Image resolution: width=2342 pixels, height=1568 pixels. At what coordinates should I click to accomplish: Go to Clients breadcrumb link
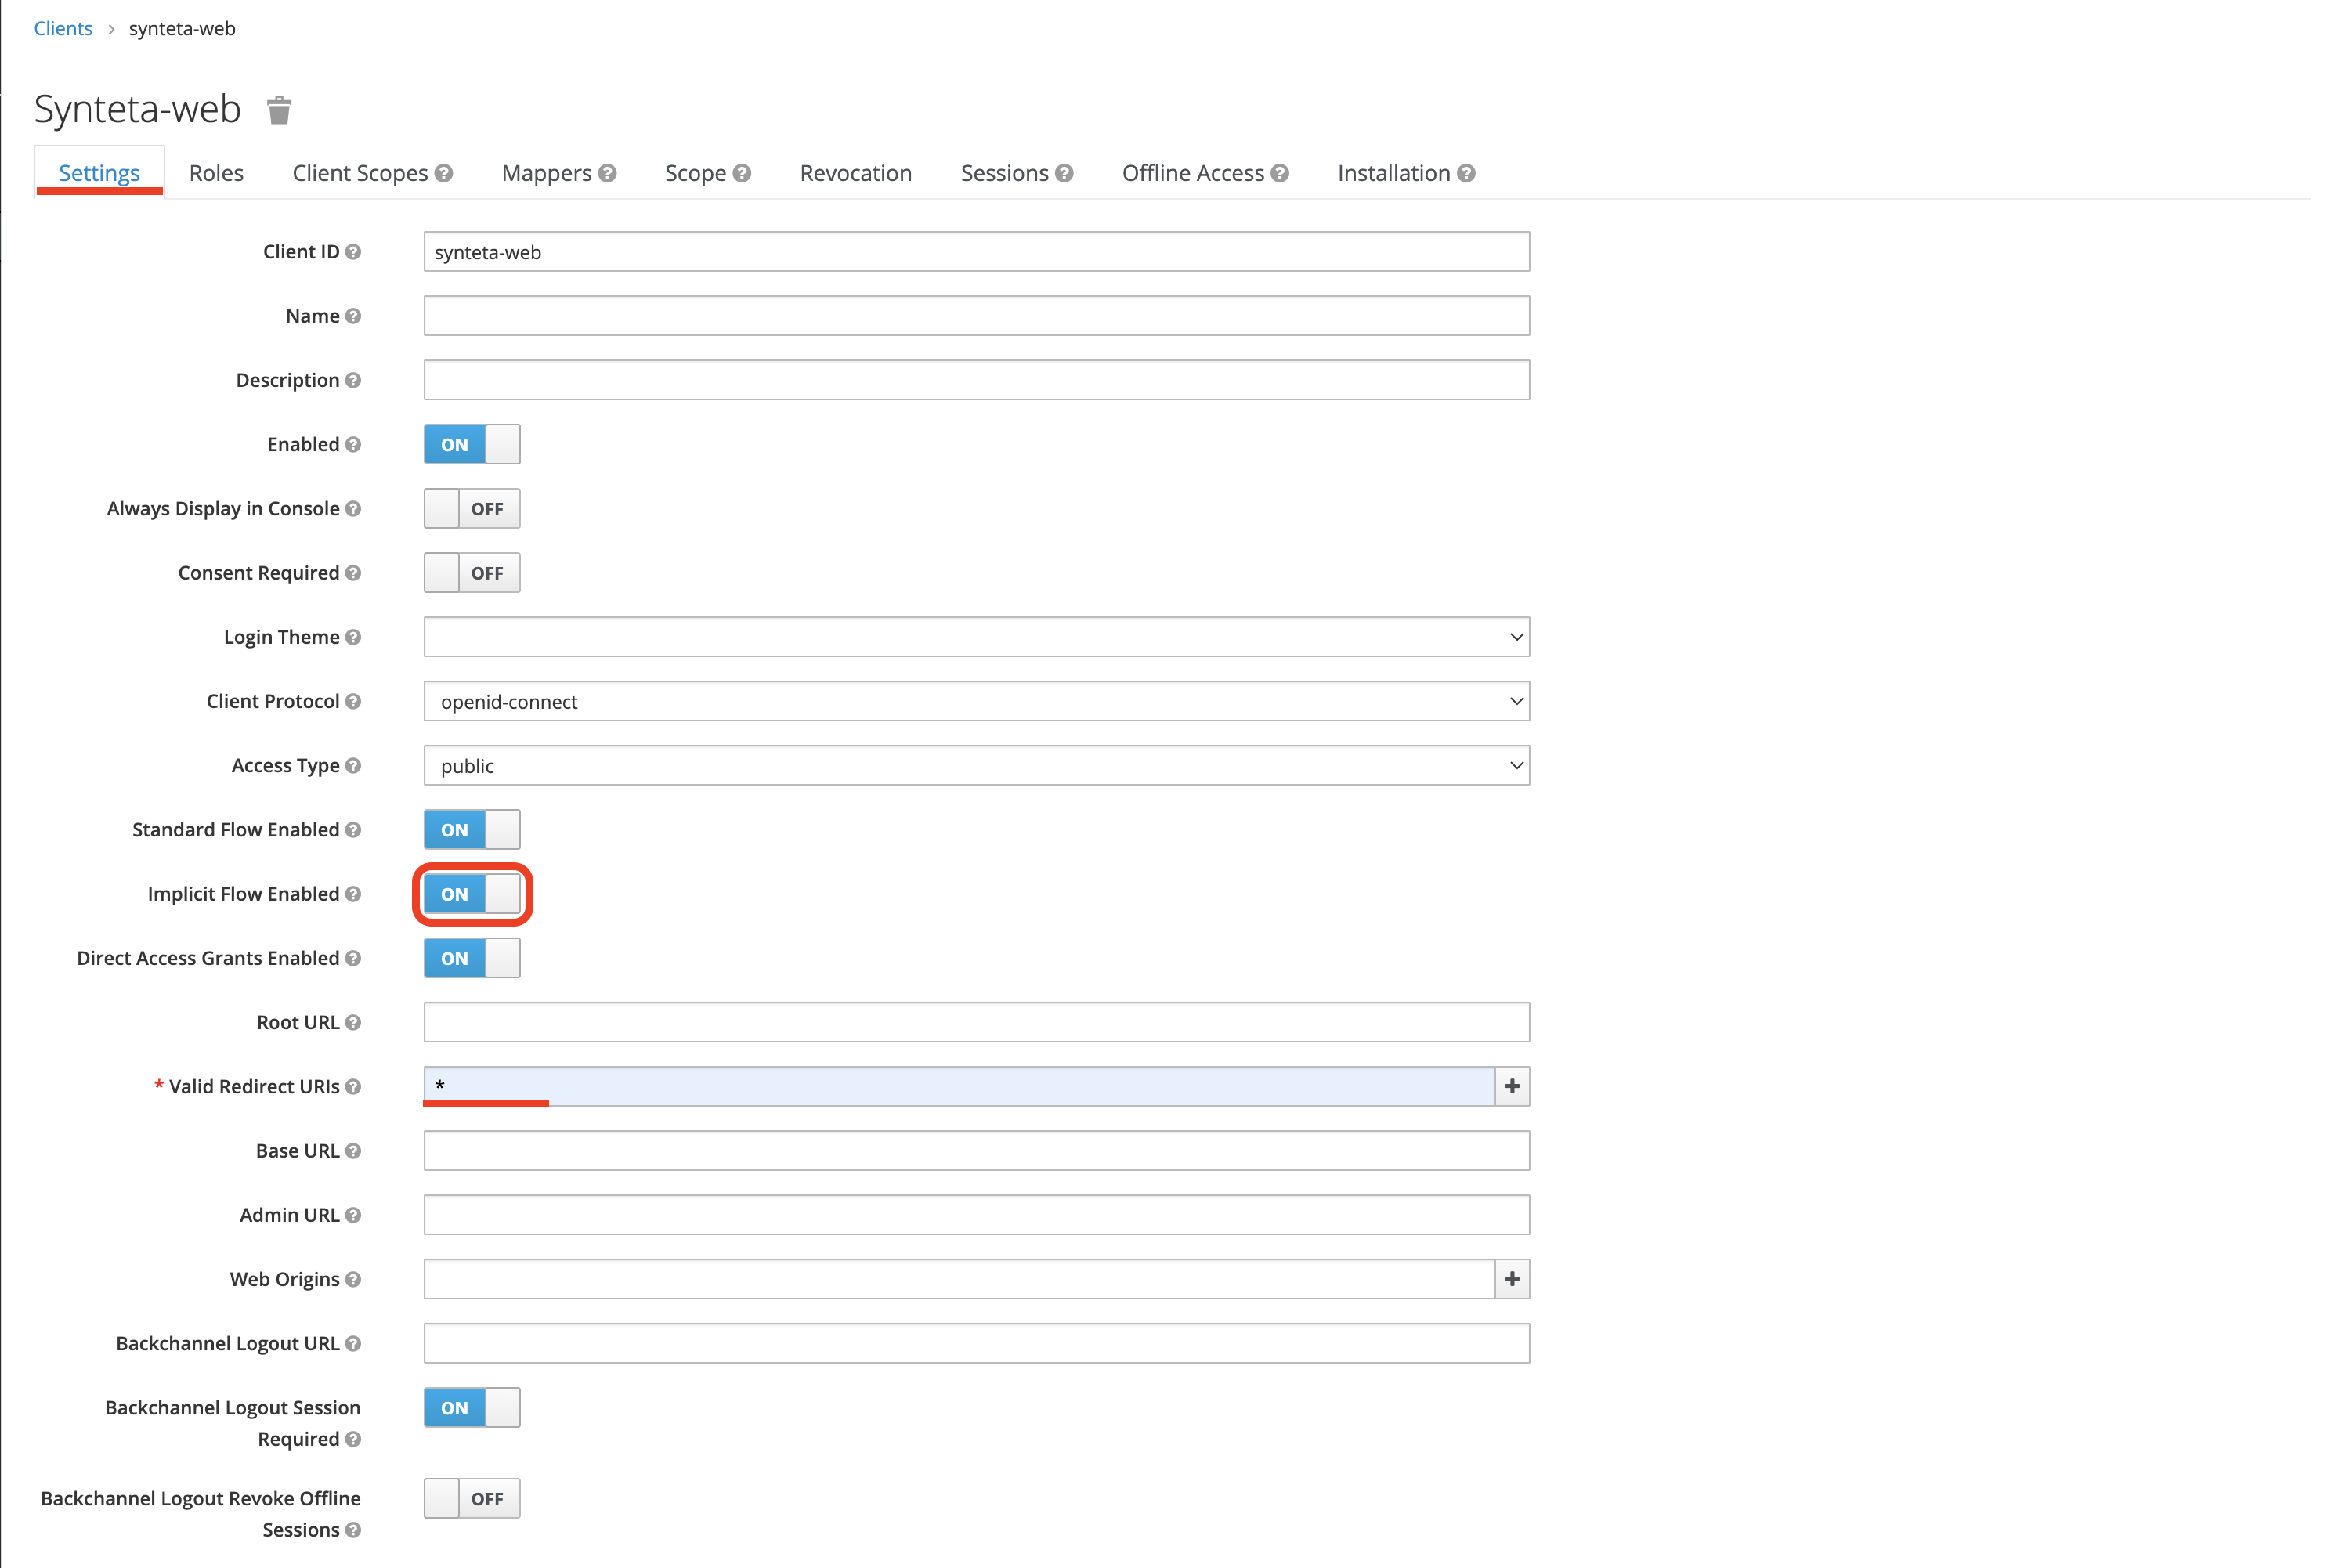63,28
